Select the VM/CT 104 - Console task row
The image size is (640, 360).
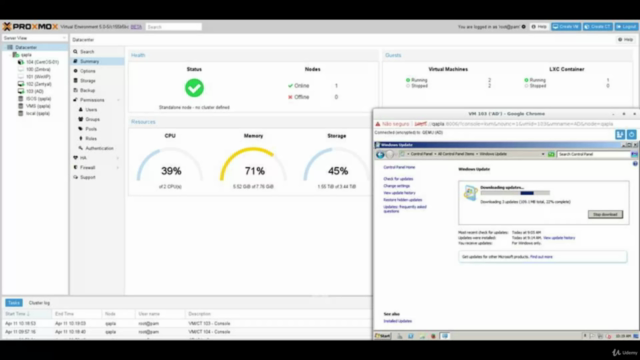point(187,332)
